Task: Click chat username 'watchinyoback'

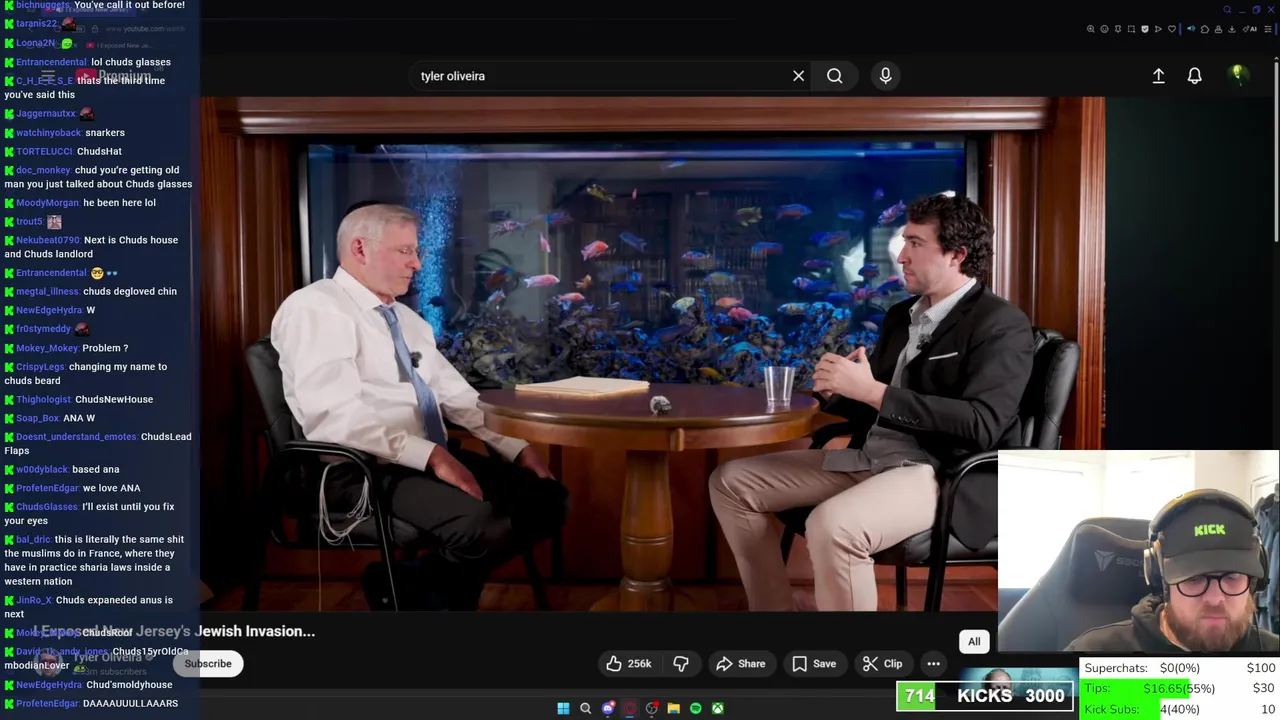Action: (x=48, y=133)
